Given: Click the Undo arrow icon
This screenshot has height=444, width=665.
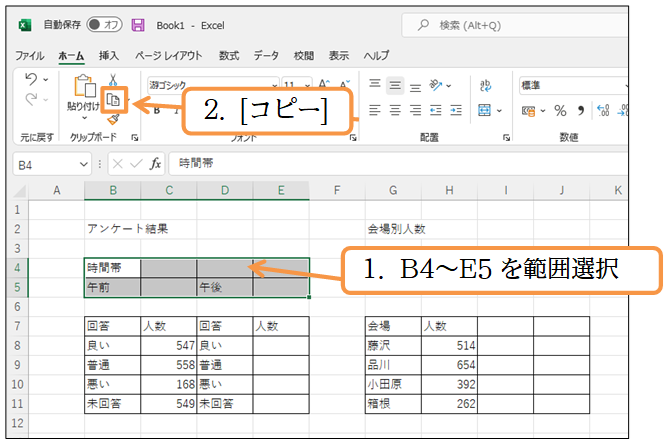Looking at the screenshot, I should point(31,79).
